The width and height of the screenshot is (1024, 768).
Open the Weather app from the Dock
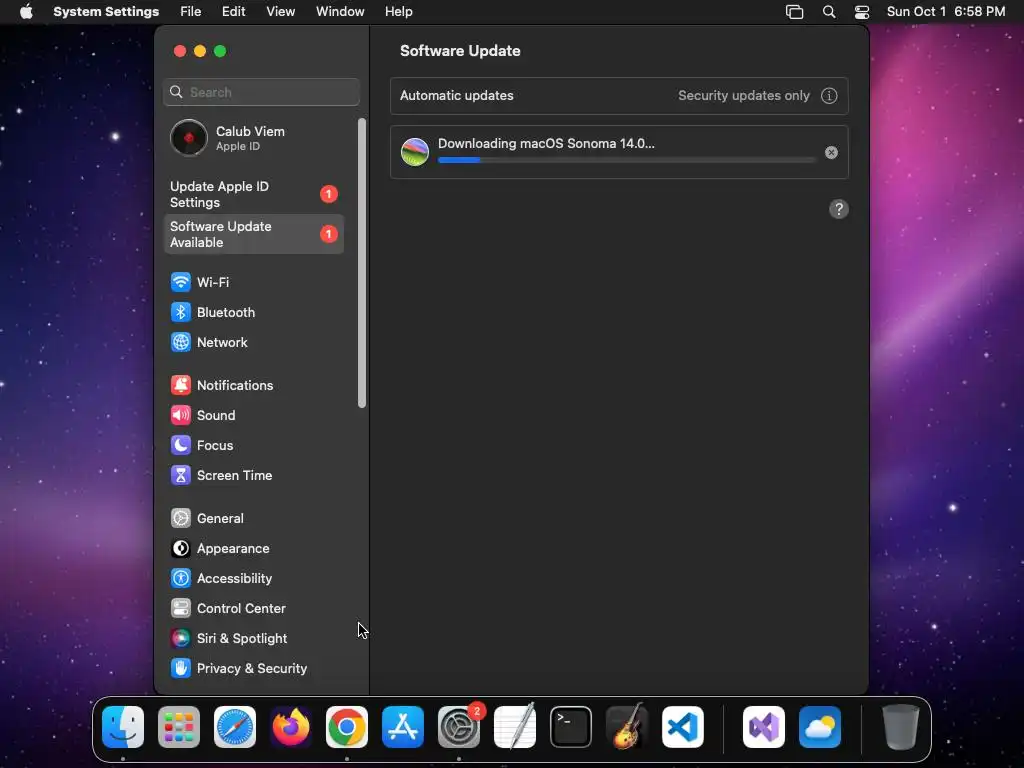coord(820,727)
